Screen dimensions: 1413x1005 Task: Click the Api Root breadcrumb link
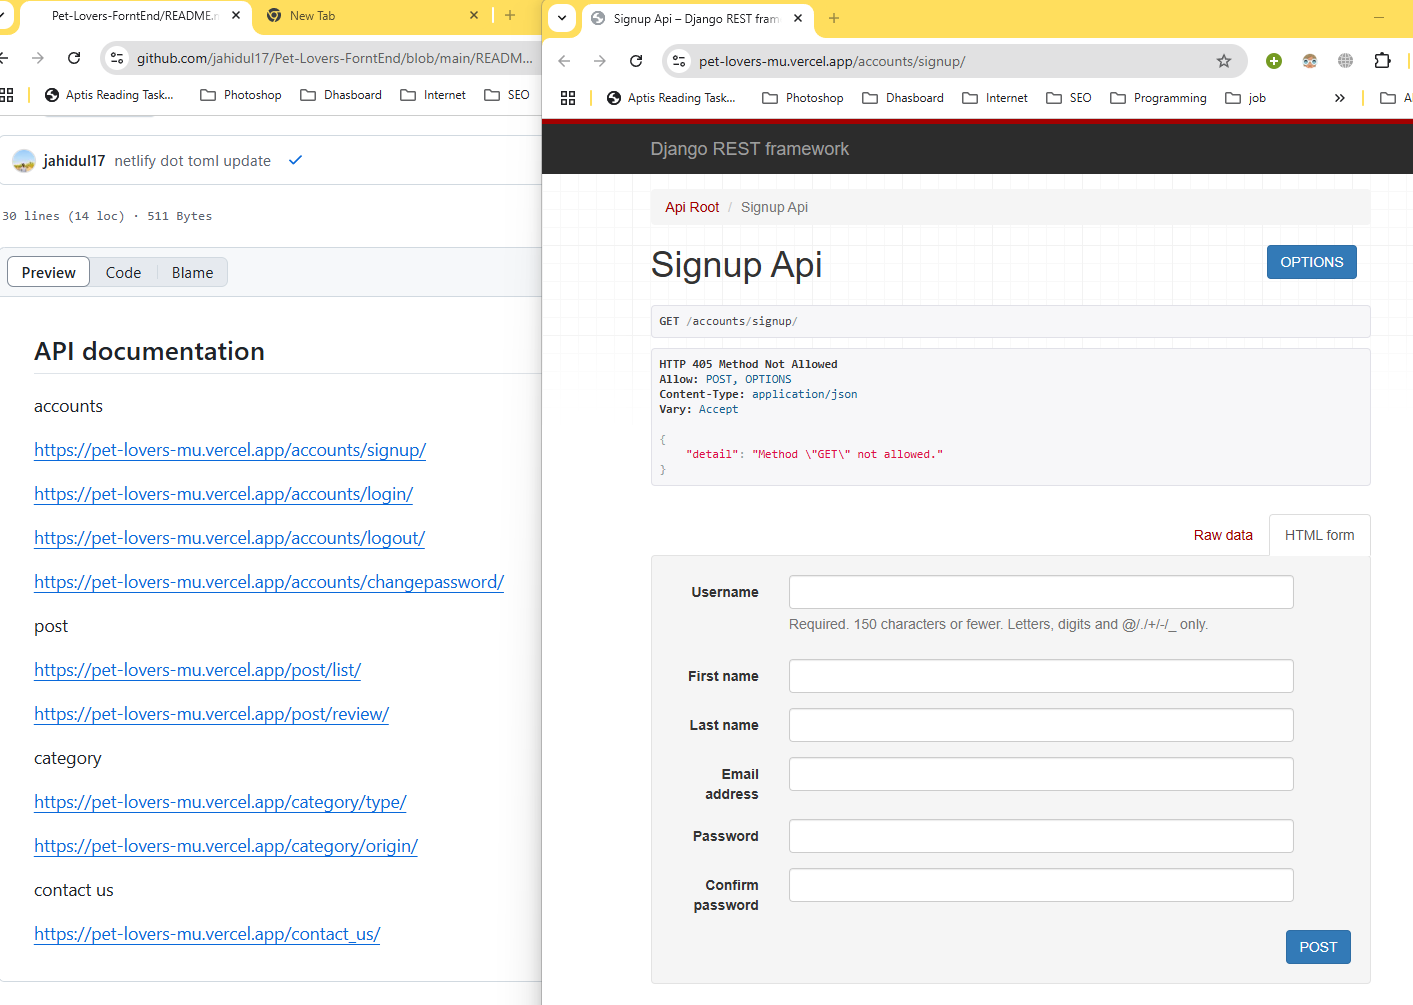pyautogui.click(x=692, y=207)
